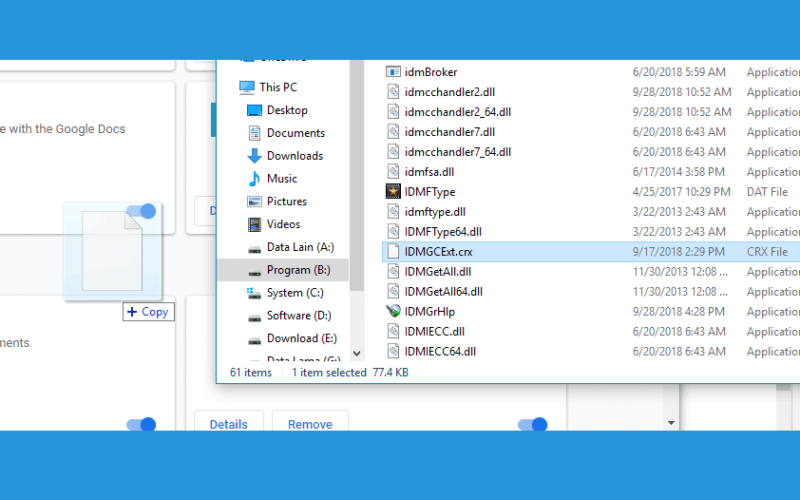Click the 9/17/2018 2:29 PM date cell
The width and height of the screenshot is (800, 500).
679,252
